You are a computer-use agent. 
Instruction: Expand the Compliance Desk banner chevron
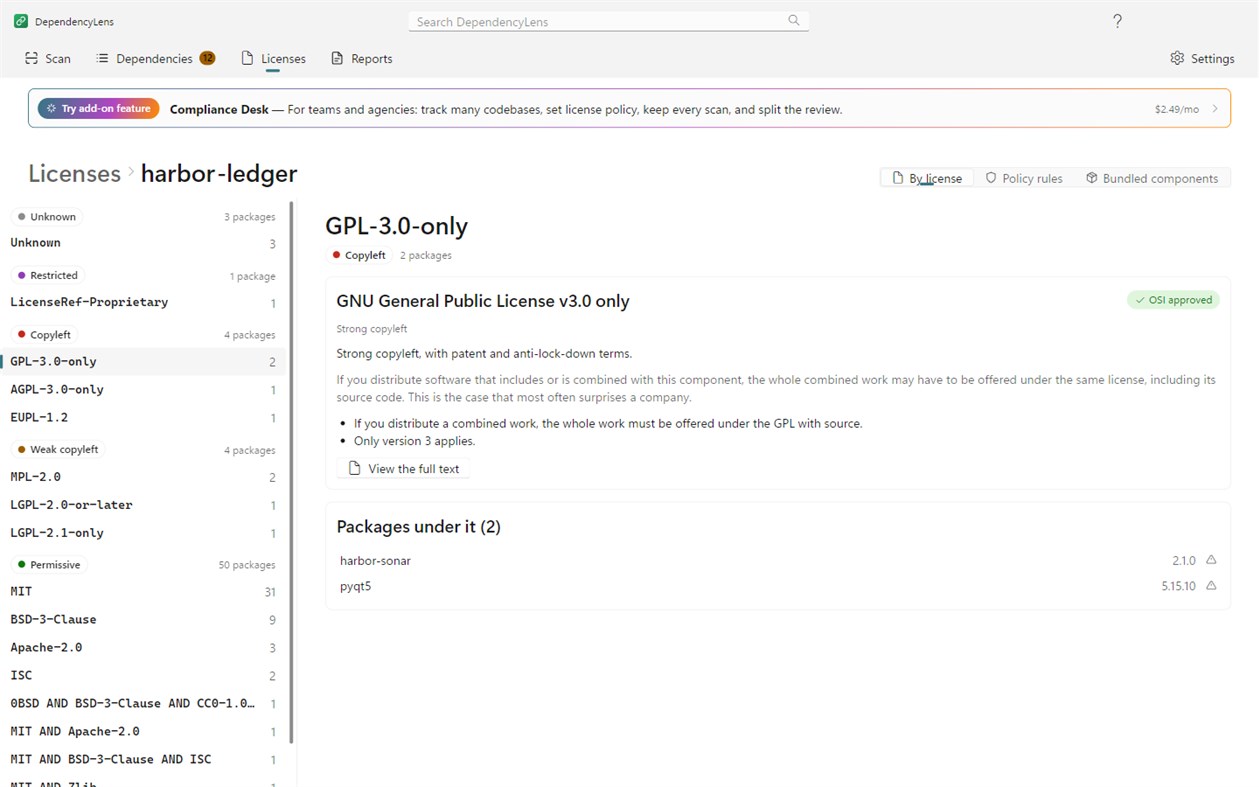[1215, 109]
